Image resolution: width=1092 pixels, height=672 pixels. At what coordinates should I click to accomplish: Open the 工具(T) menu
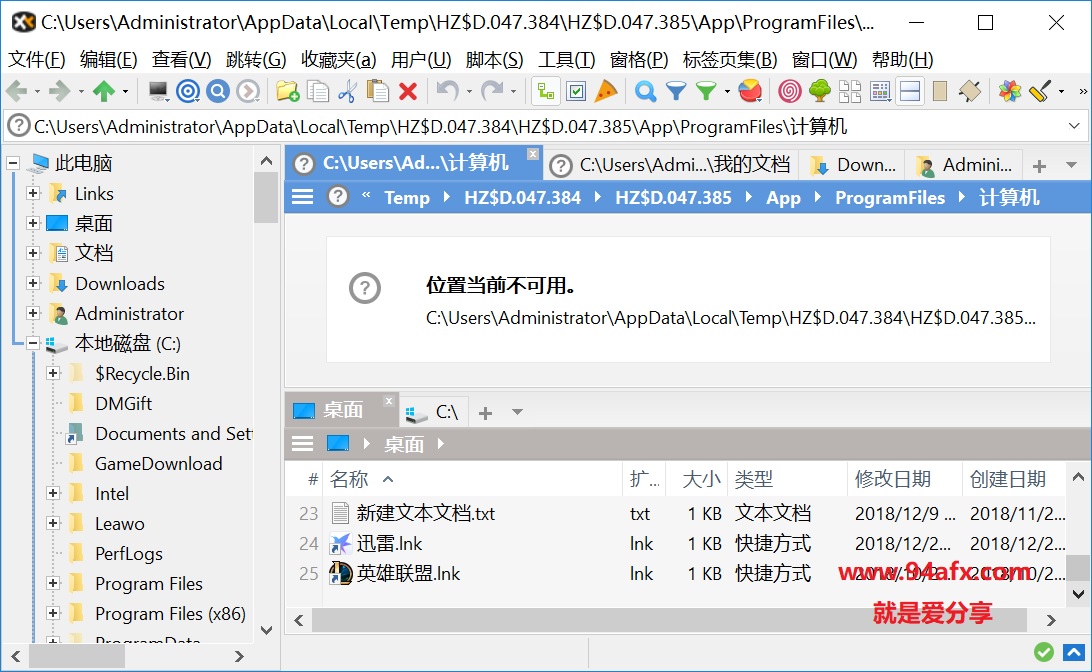coord(566,60)
